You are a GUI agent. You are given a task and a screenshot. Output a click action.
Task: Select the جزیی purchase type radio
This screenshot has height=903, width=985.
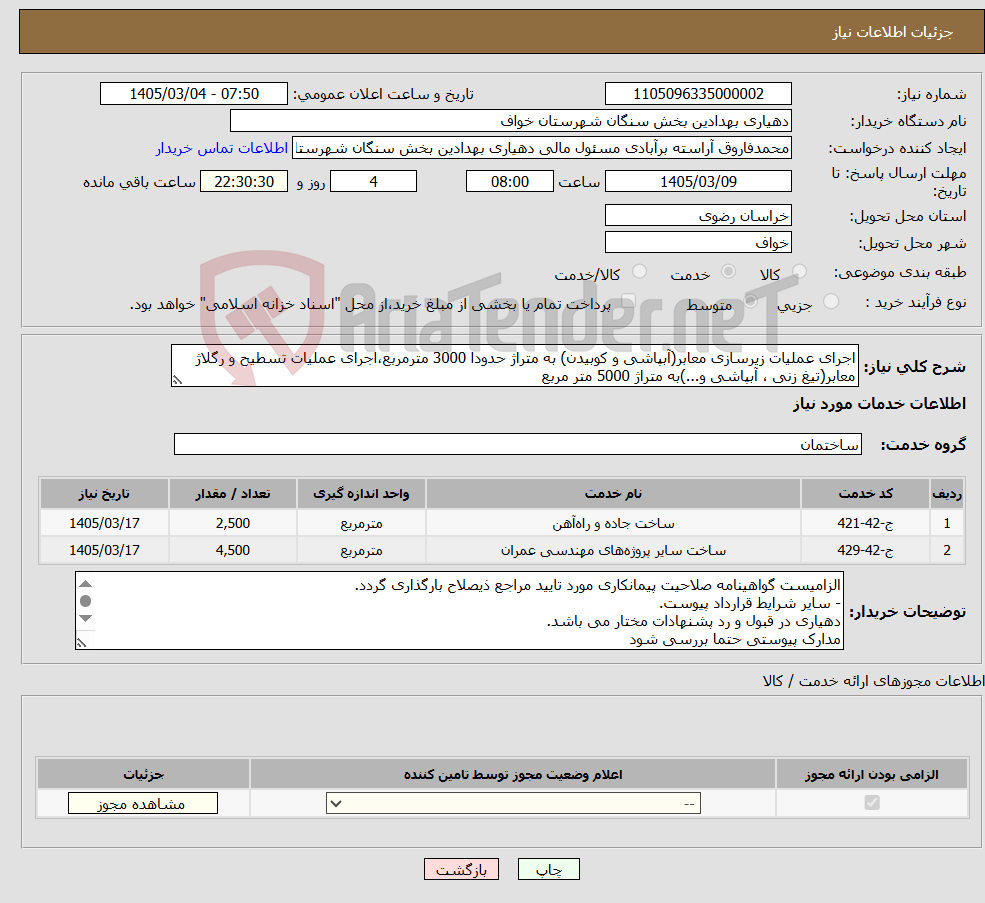[x=830, y=301]
